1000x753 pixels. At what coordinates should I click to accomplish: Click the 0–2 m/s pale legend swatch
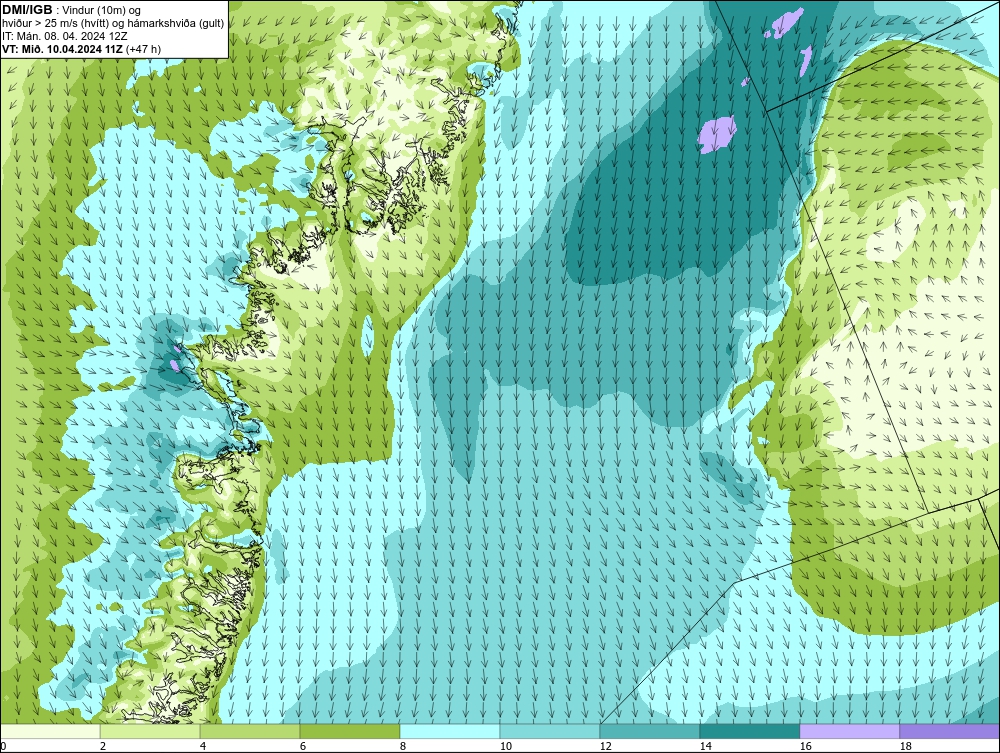point(50,731)
